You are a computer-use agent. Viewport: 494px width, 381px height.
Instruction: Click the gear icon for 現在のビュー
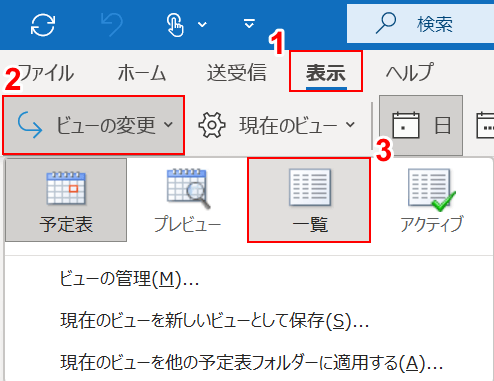(212, 125)
